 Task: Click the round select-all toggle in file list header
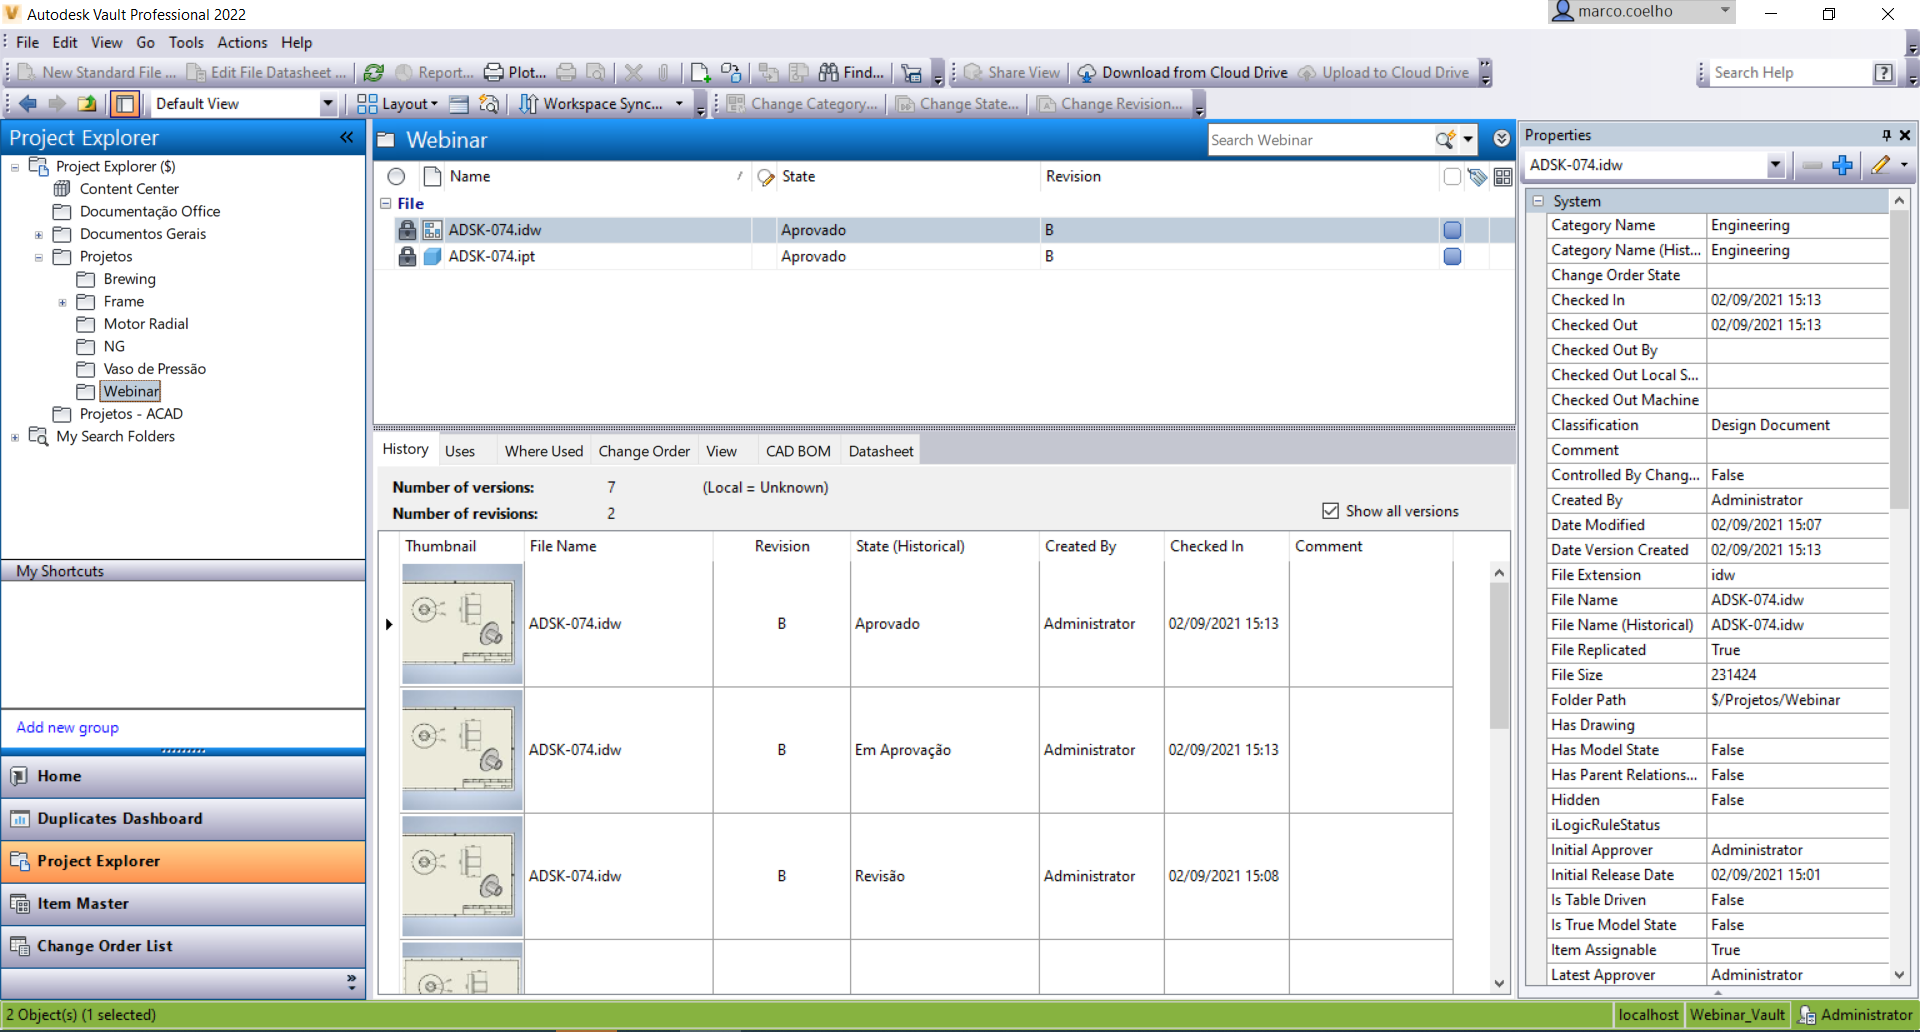pyautogui.click(x=396, y=177)
